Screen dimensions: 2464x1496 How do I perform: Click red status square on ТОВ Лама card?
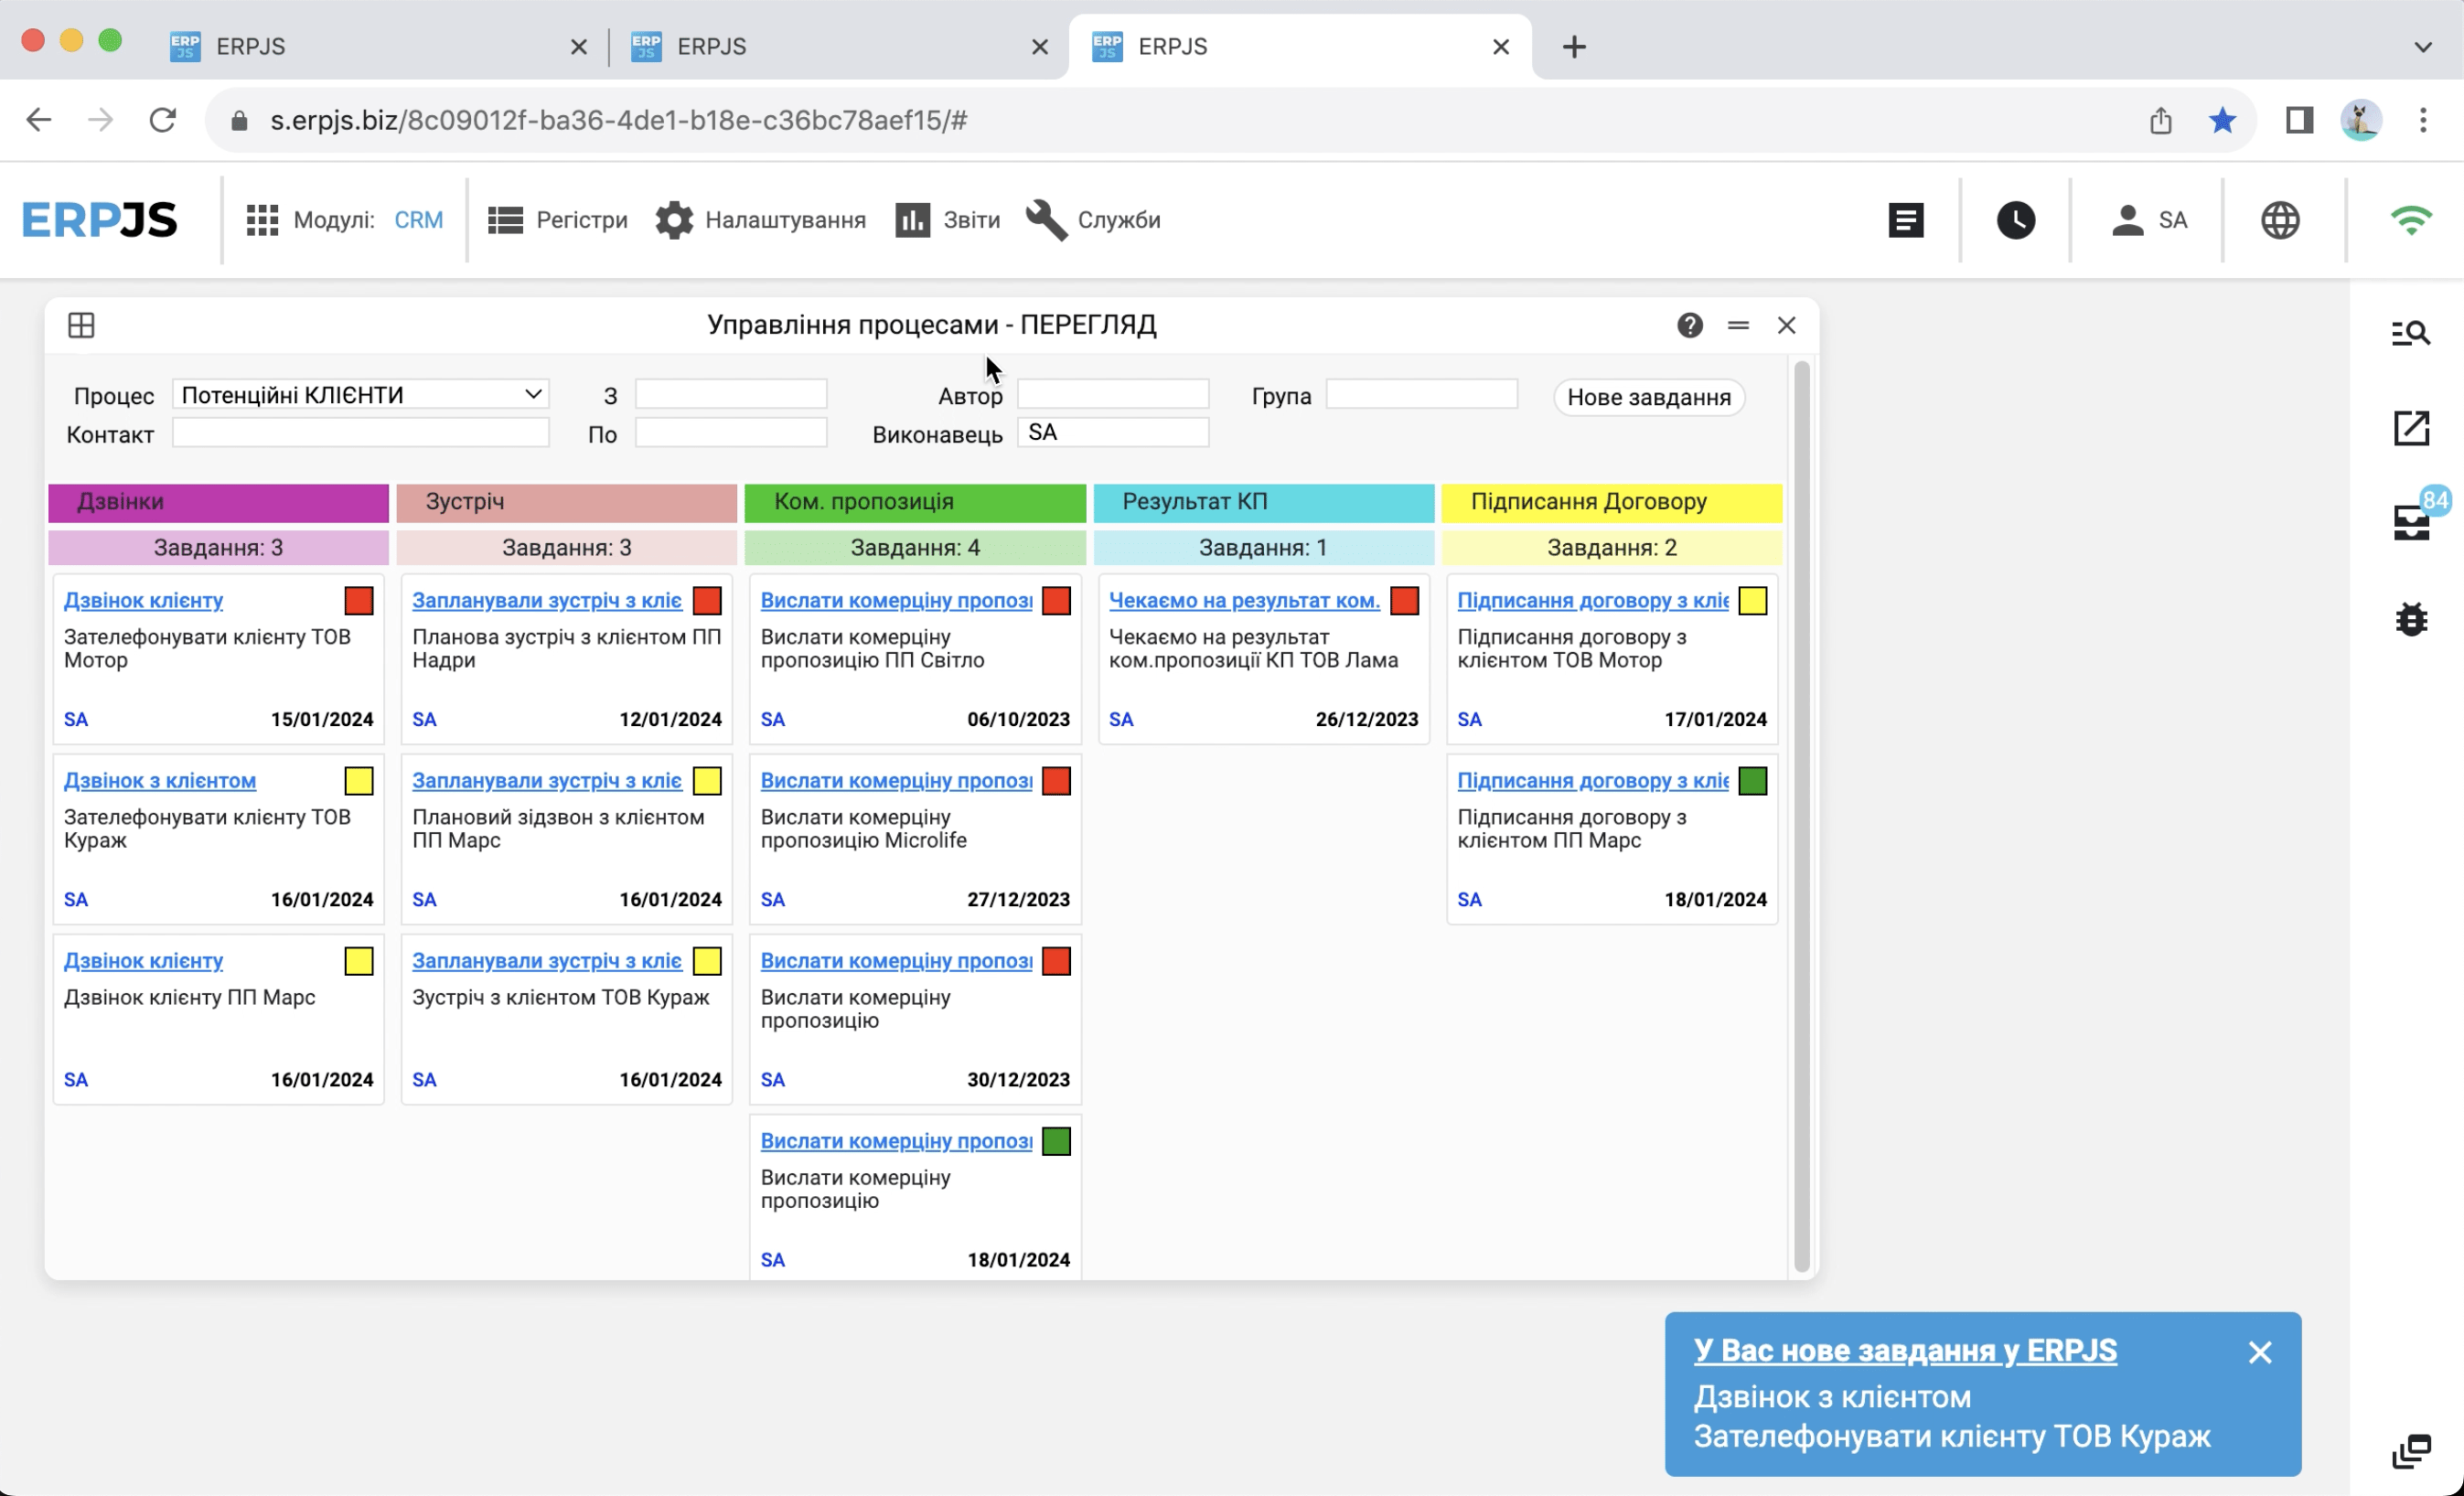[x=1404, y=601]
